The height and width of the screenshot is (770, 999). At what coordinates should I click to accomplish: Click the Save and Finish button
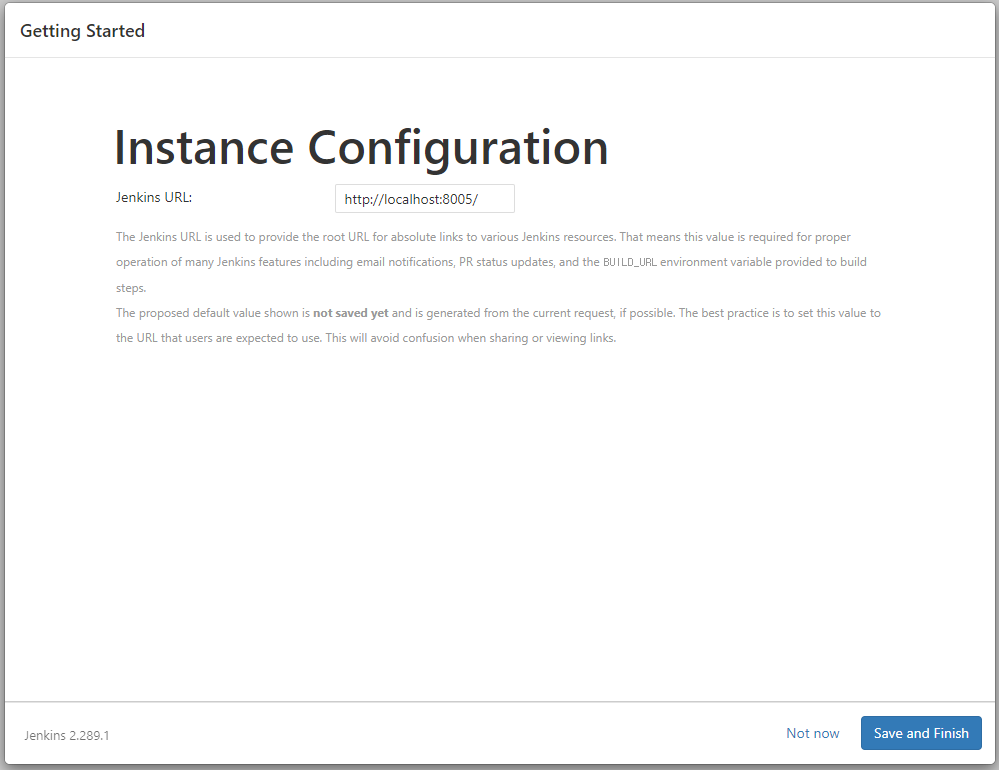point(921,733)
